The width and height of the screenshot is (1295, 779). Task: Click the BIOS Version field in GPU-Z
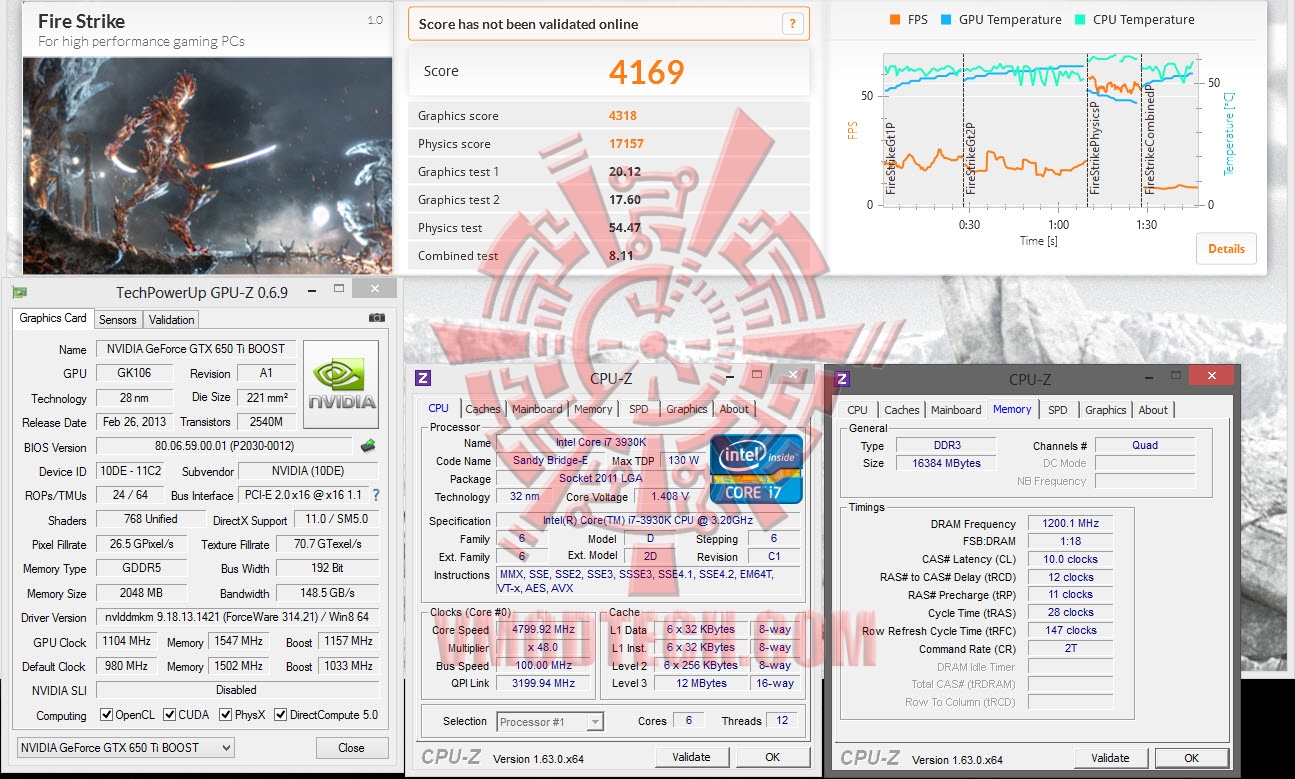pyautogui.click(x=226, y=446)
